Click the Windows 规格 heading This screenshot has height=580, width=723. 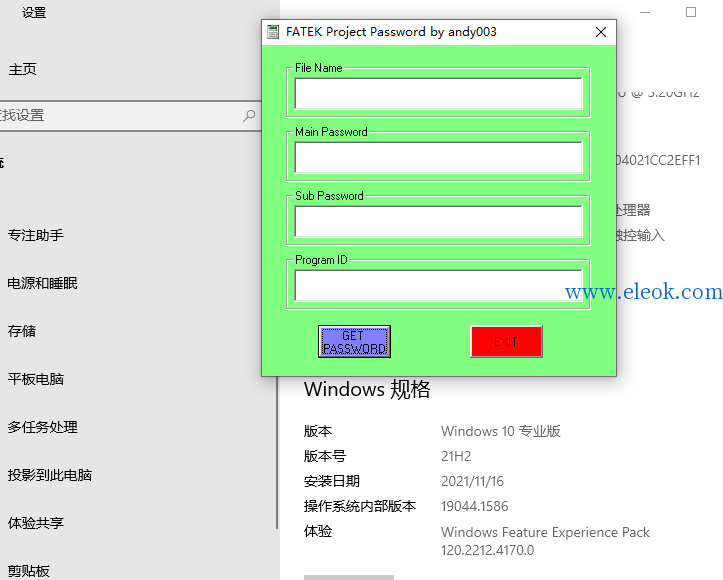(367, 390)
